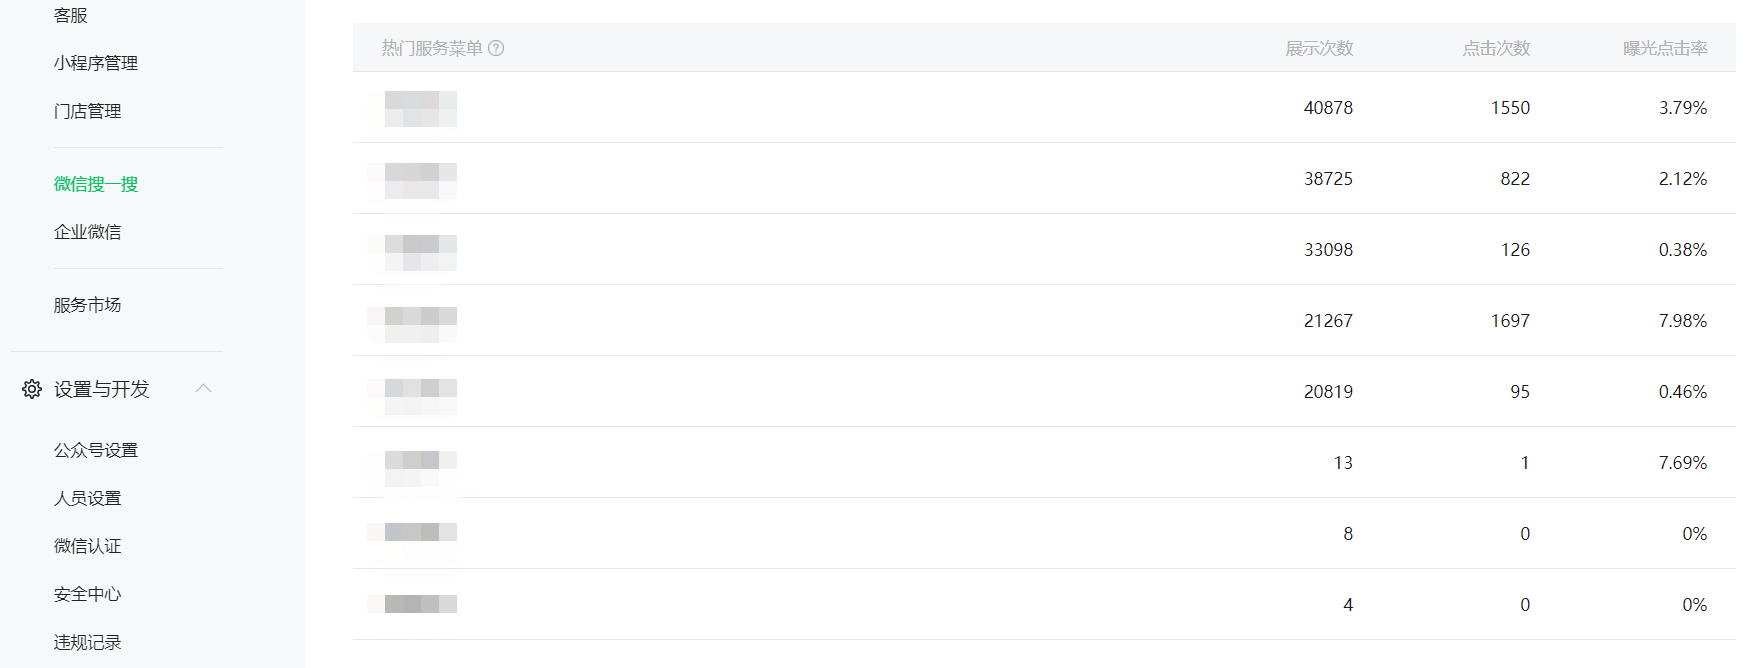Go to 人员设置

[x=88, y=498]
